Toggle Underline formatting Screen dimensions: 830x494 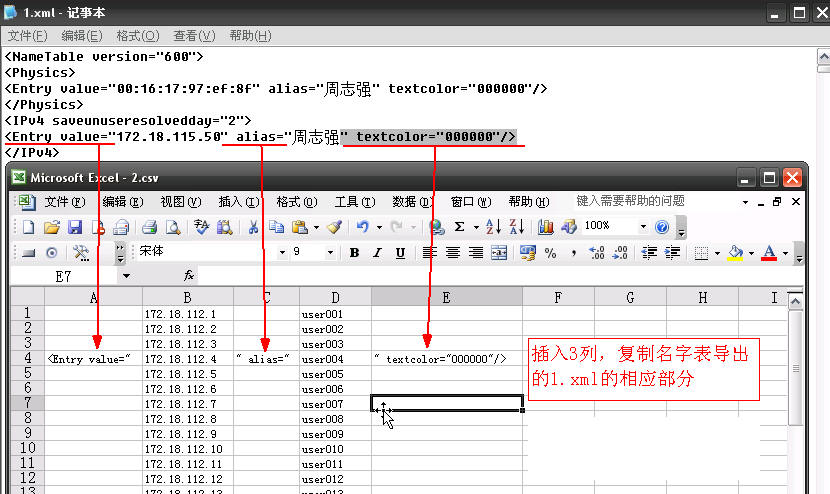(x=400, y=253)
